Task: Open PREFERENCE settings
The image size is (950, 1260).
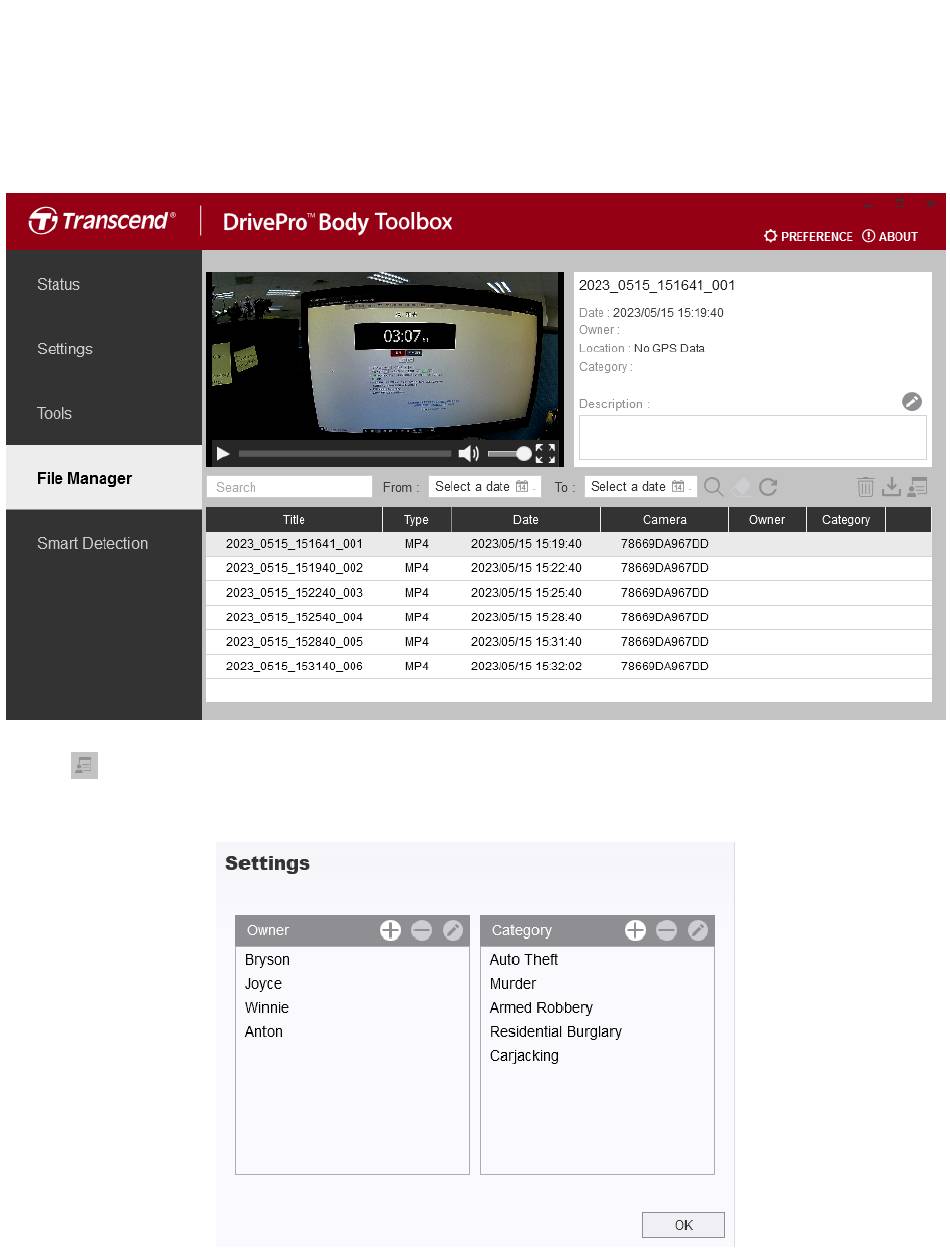Action: click(x=808, y=237)
